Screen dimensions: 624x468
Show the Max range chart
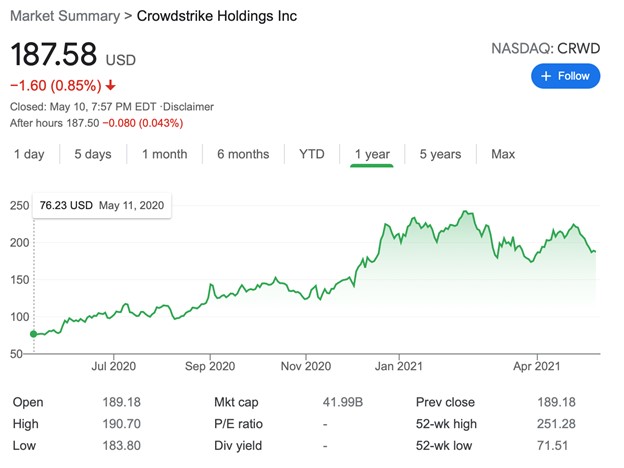tap(503, 154)
